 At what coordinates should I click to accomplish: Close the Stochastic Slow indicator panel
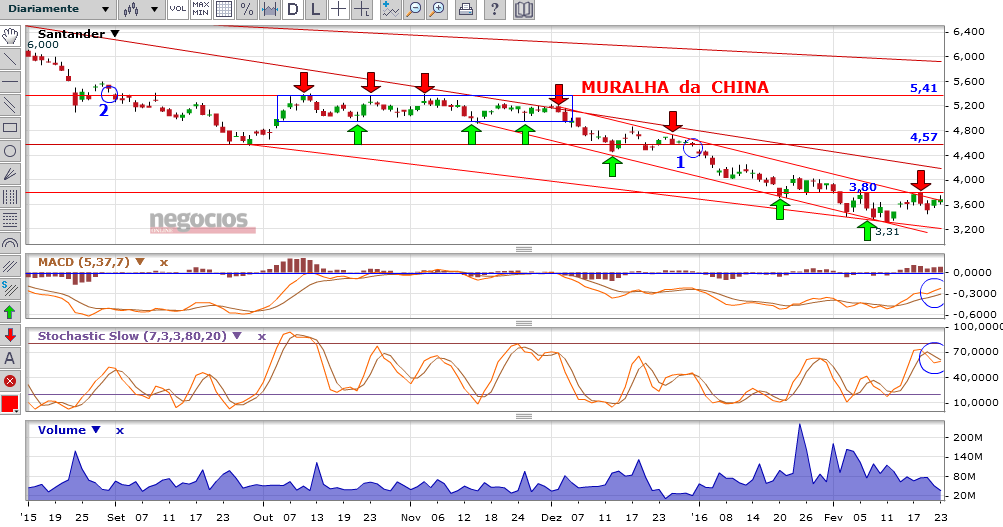point(262,336)
